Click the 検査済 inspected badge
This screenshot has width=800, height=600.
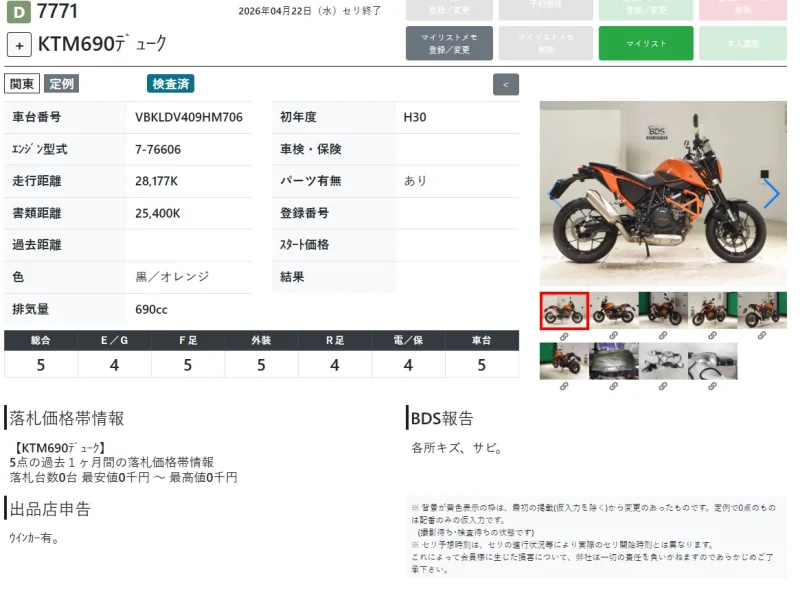pos(170,84)
